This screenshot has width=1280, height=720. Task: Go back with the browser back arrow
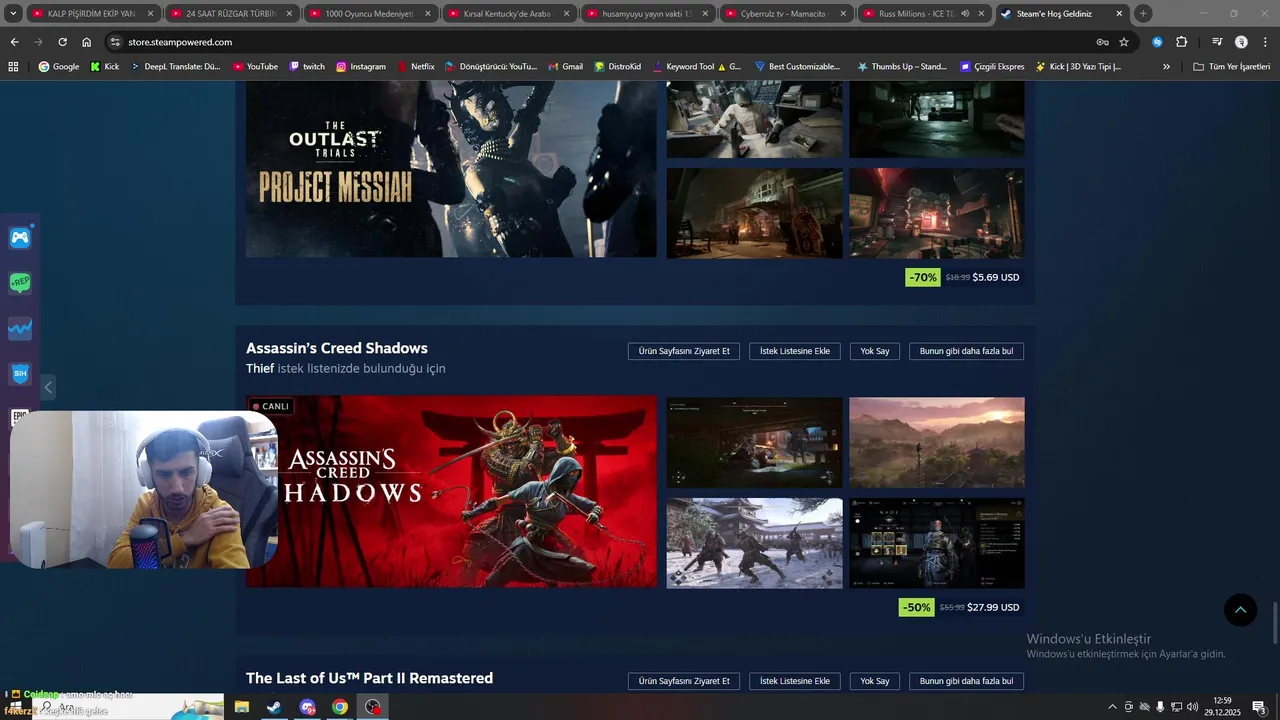tap(14, 42)
